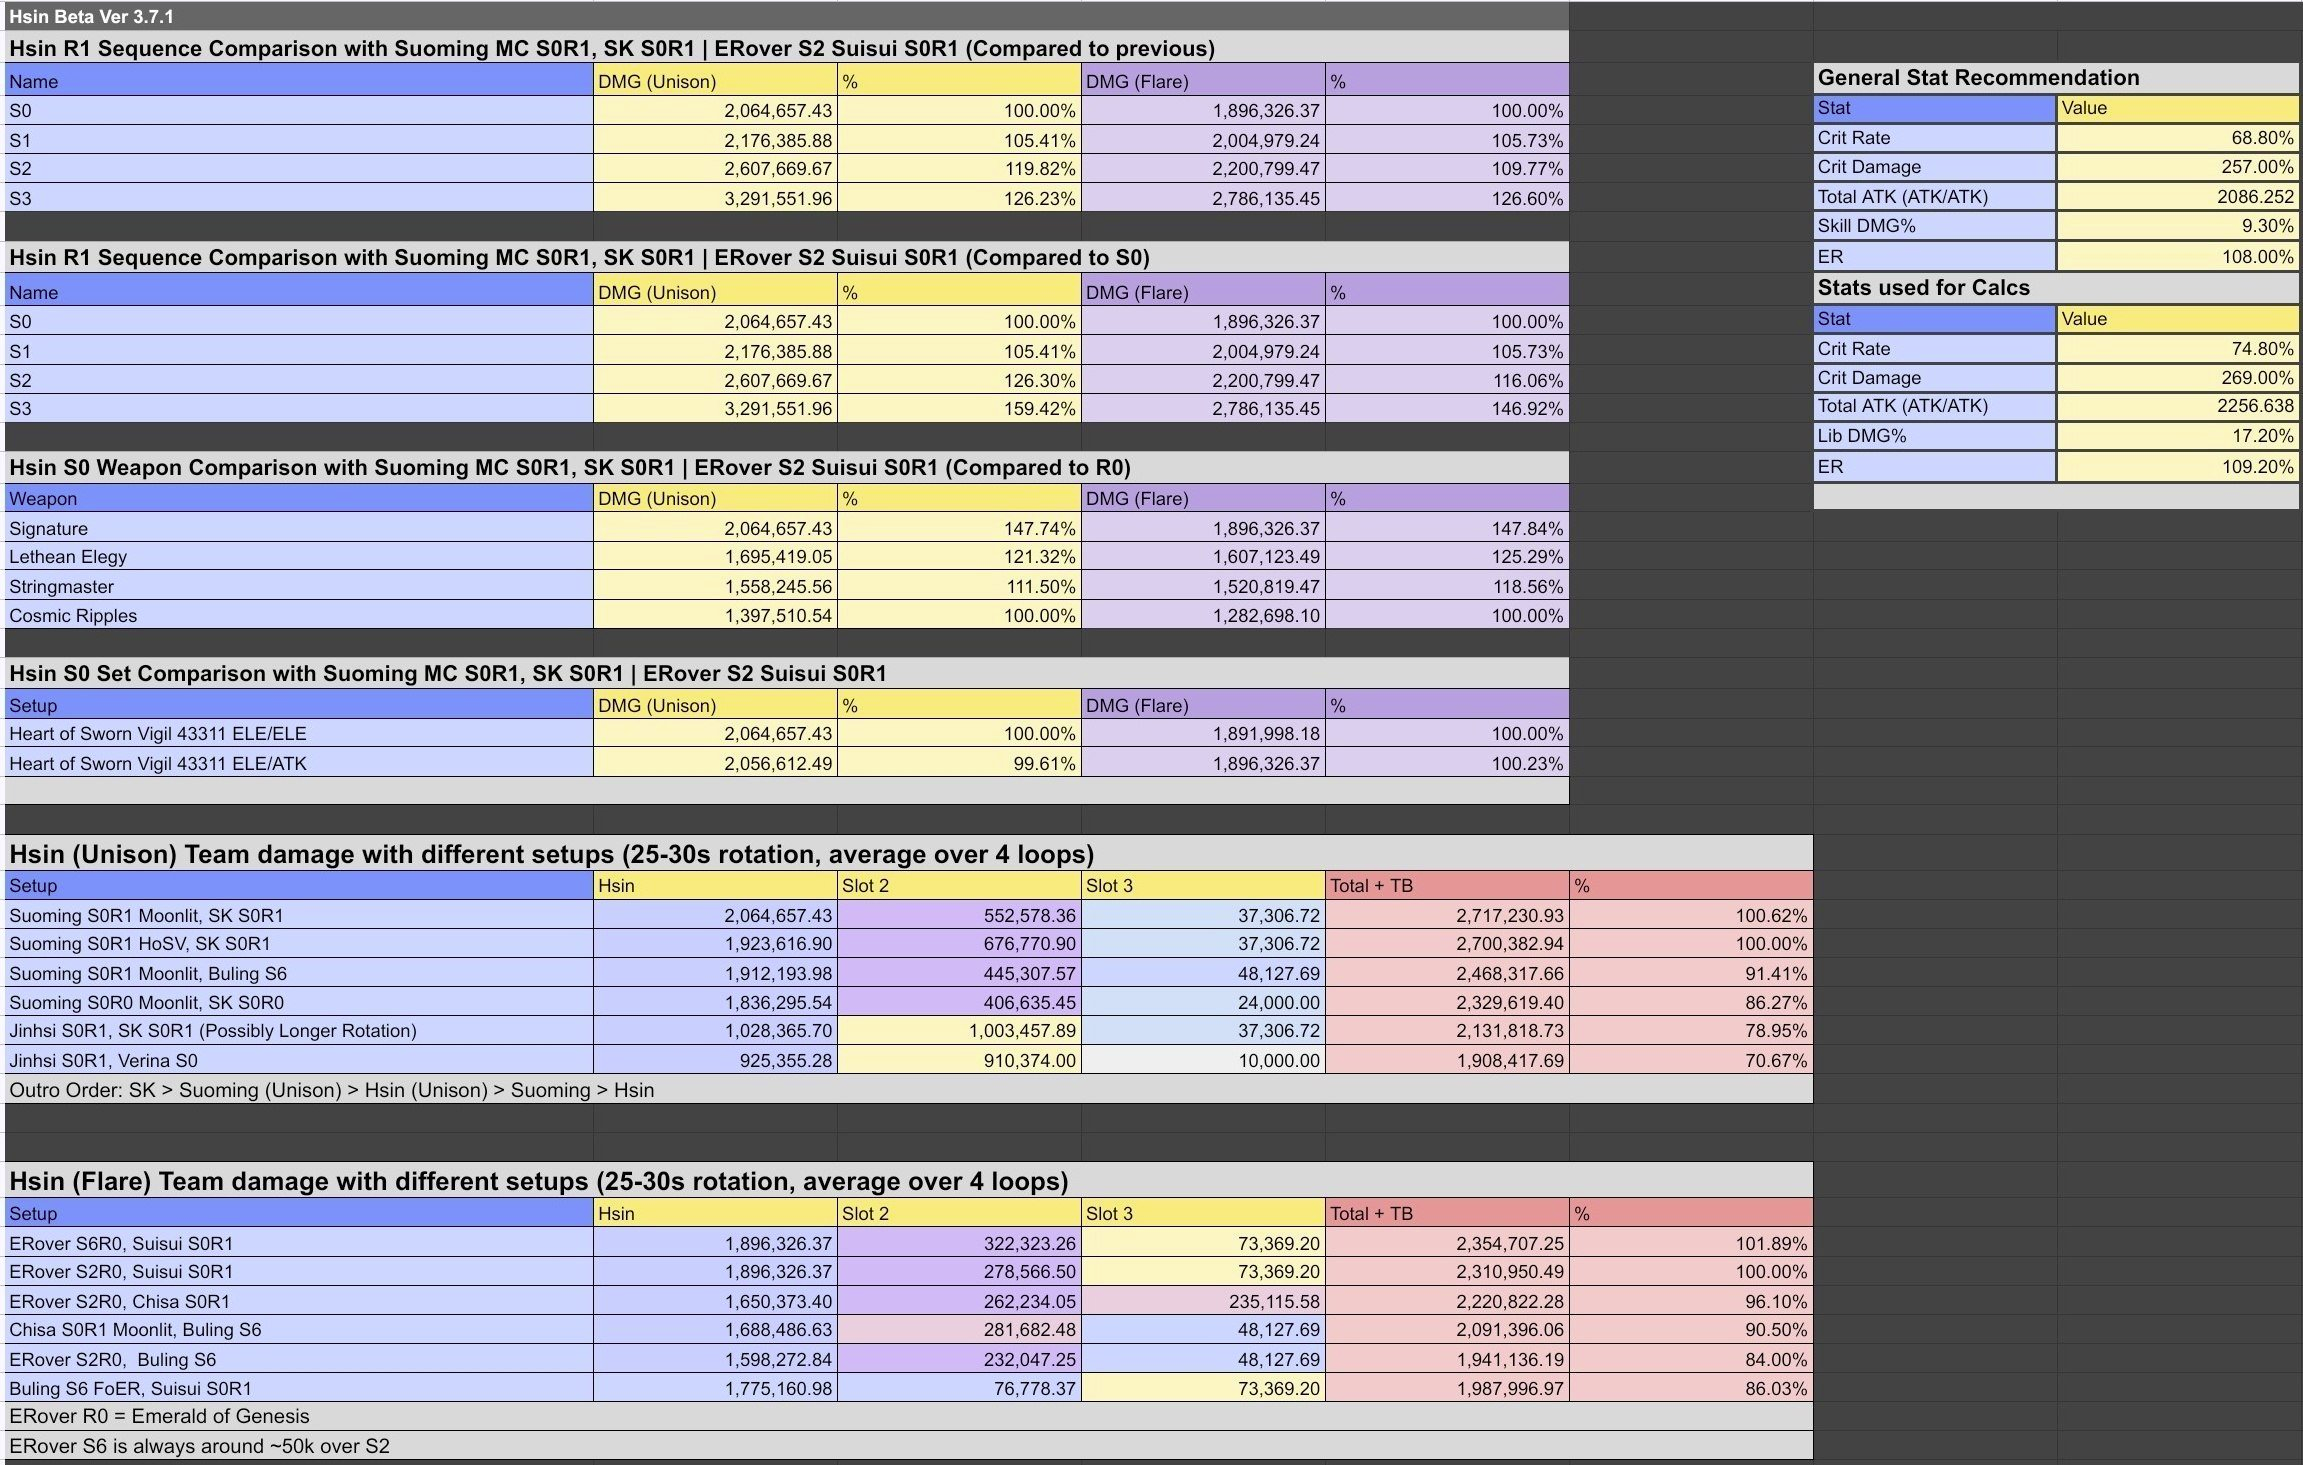
Task: Select the Total ATK value 2256.638
Action: coord(2178,406)
